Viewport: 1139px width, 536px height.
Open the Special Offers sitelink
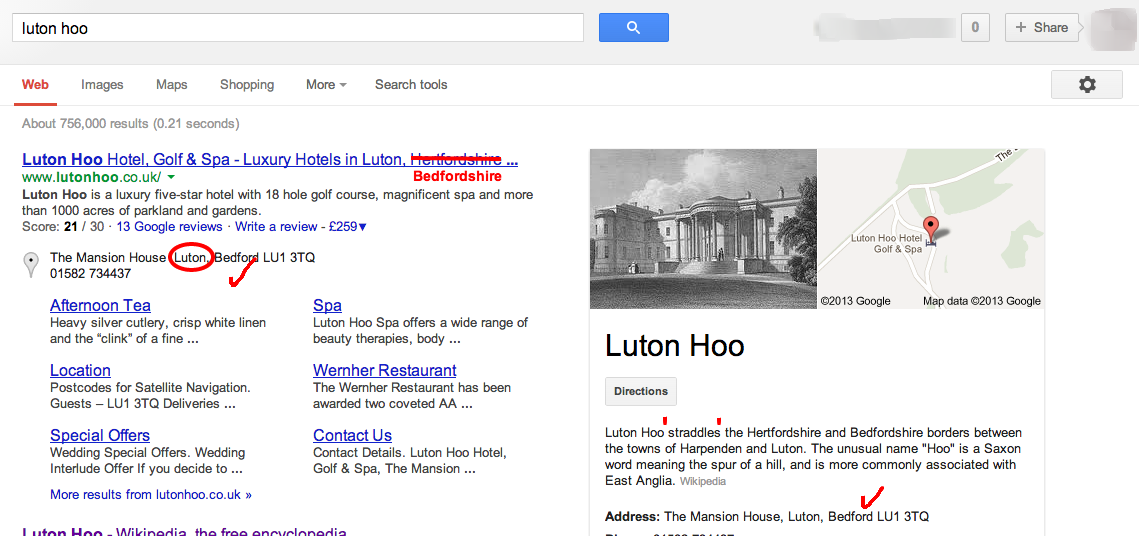pos(100,436)
